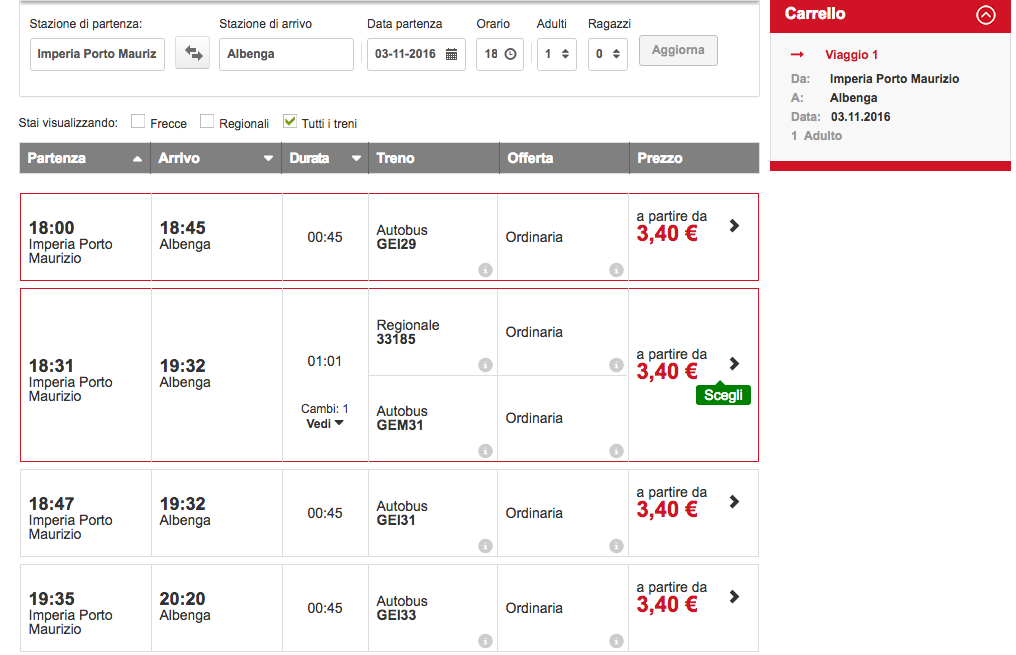This screenshot has width=1016, height=655.
Task: Collapse the Carrello panel chevron icon
Action: point(986,15)
